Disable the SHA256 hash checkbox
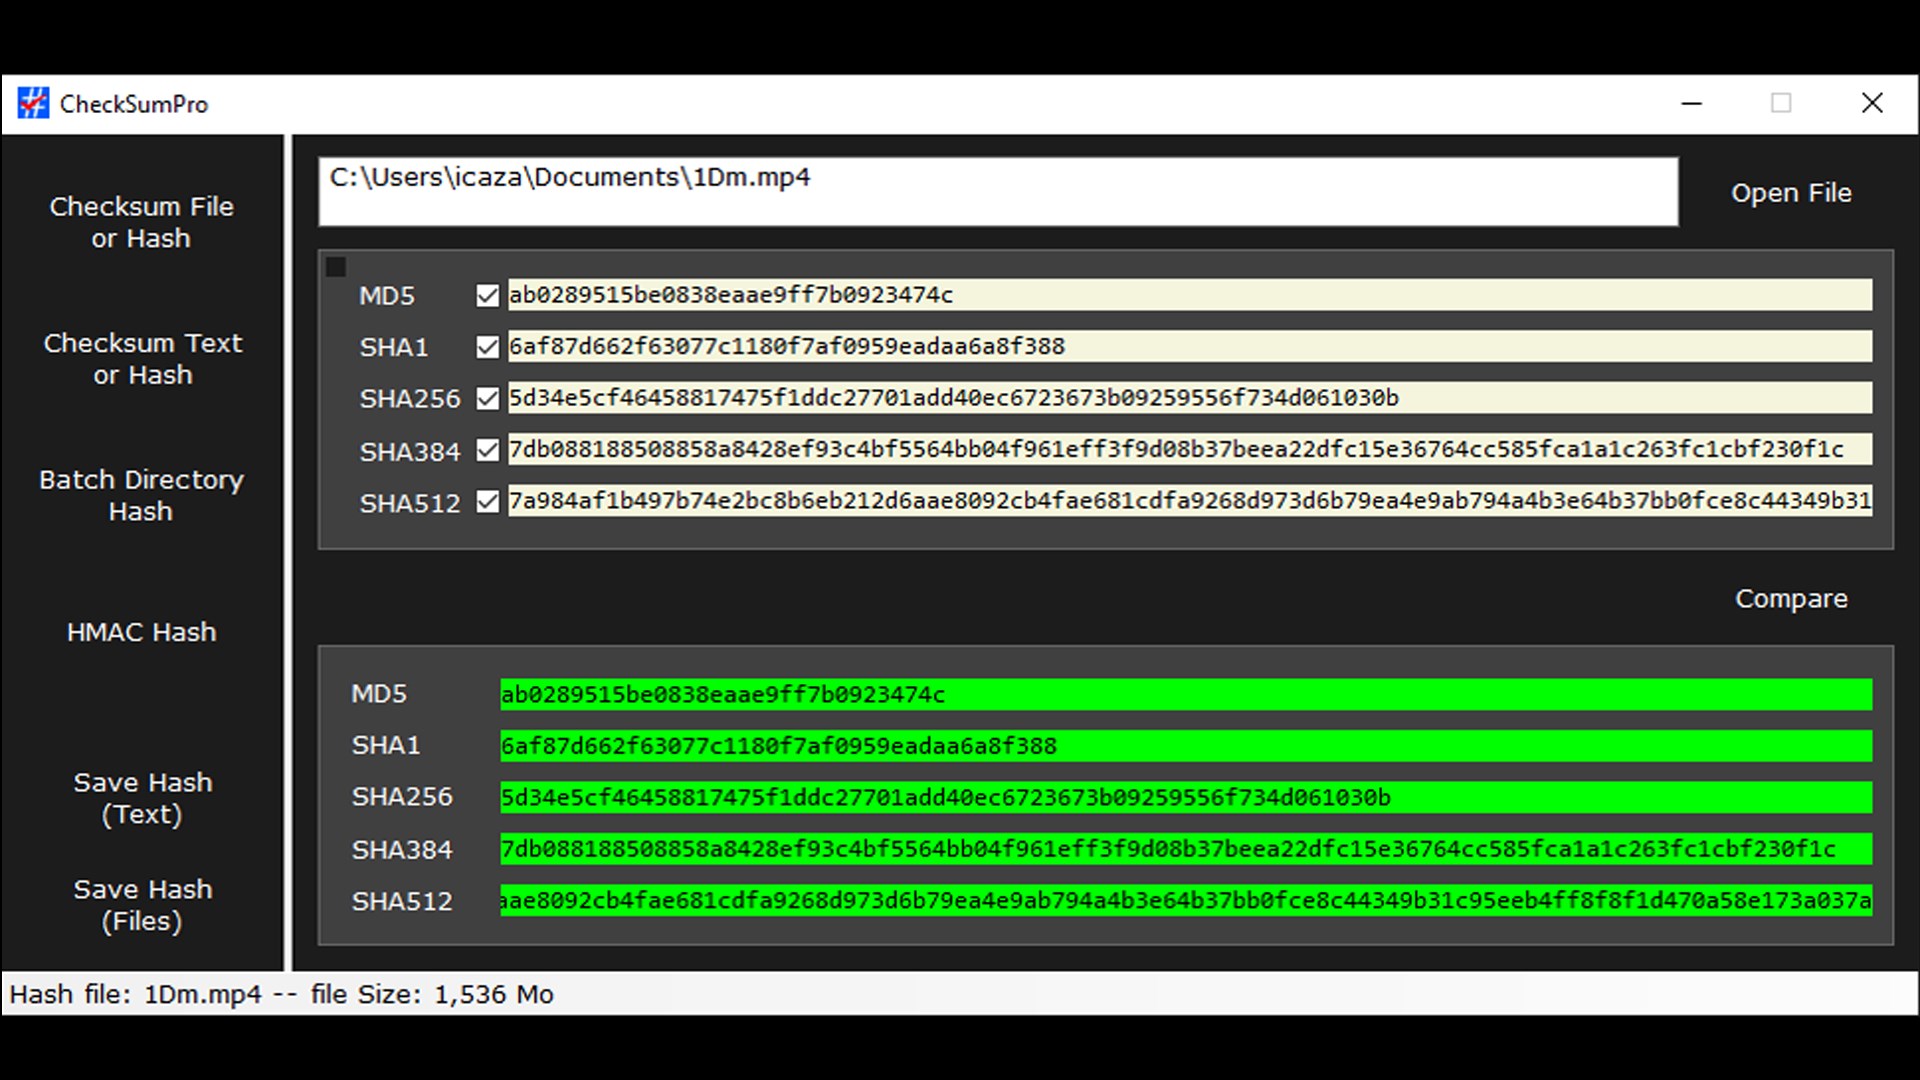 point(487,399)
